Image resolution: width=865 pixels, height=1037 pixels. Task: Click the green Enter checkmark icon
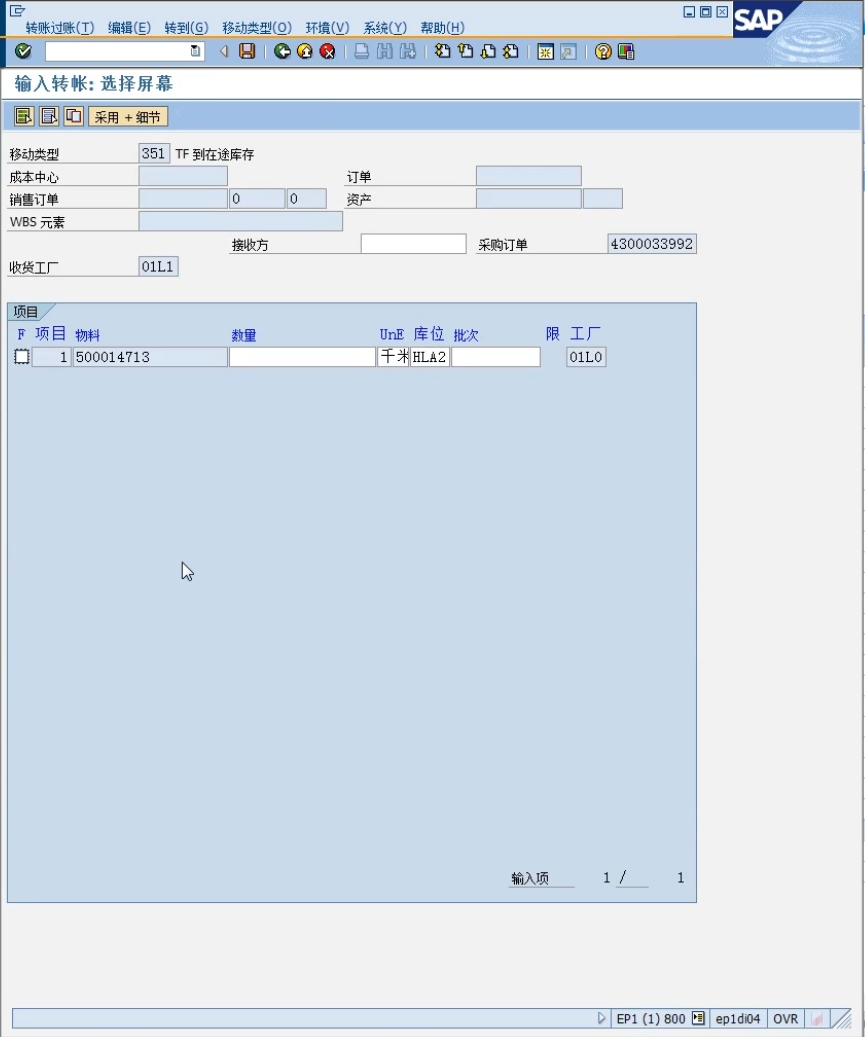(23, 51)
